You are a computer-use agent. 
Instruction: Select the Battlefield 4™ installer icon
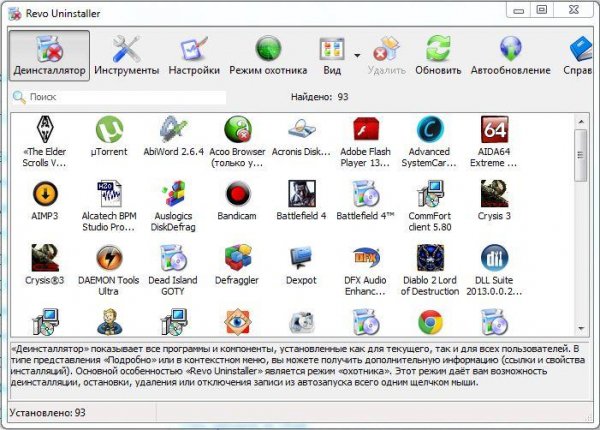pyautogui.click(x=366, y=194)
